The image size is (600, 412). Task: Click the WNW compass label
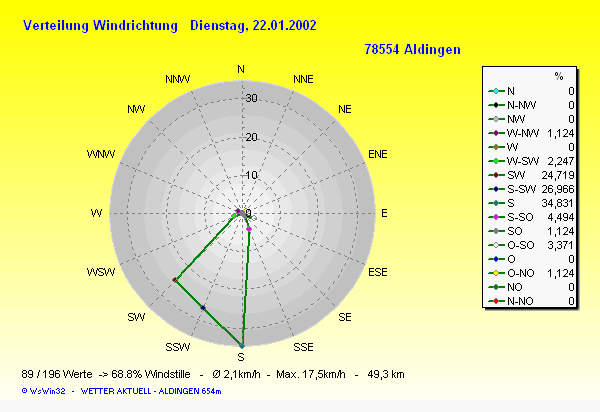(x=100, y=155)
